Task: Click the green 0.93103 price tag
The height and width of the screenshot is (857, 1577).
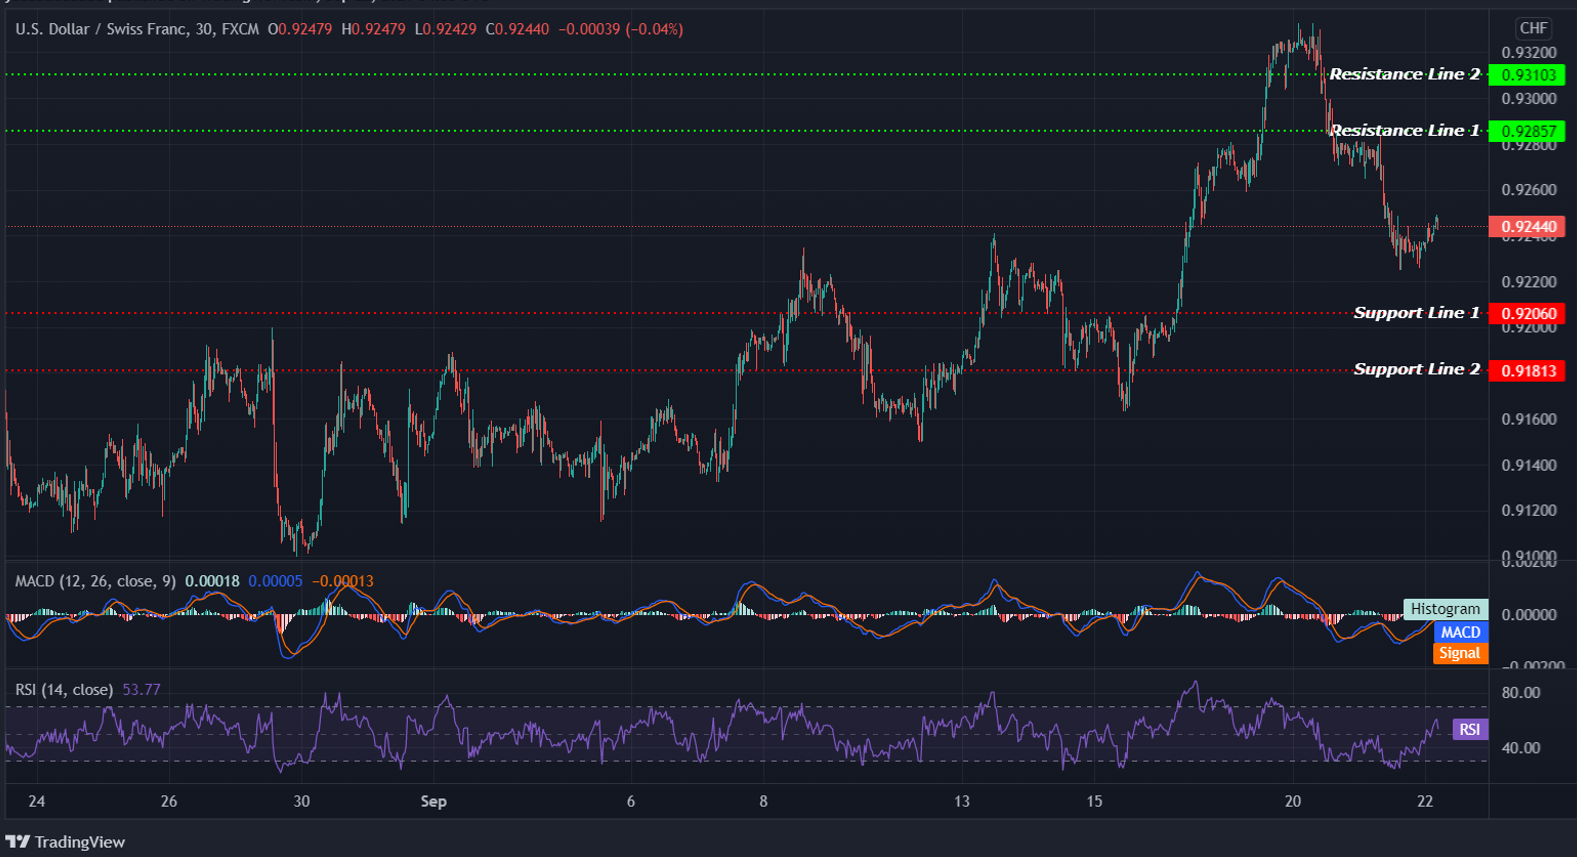Action: (x=1527, y=75)
